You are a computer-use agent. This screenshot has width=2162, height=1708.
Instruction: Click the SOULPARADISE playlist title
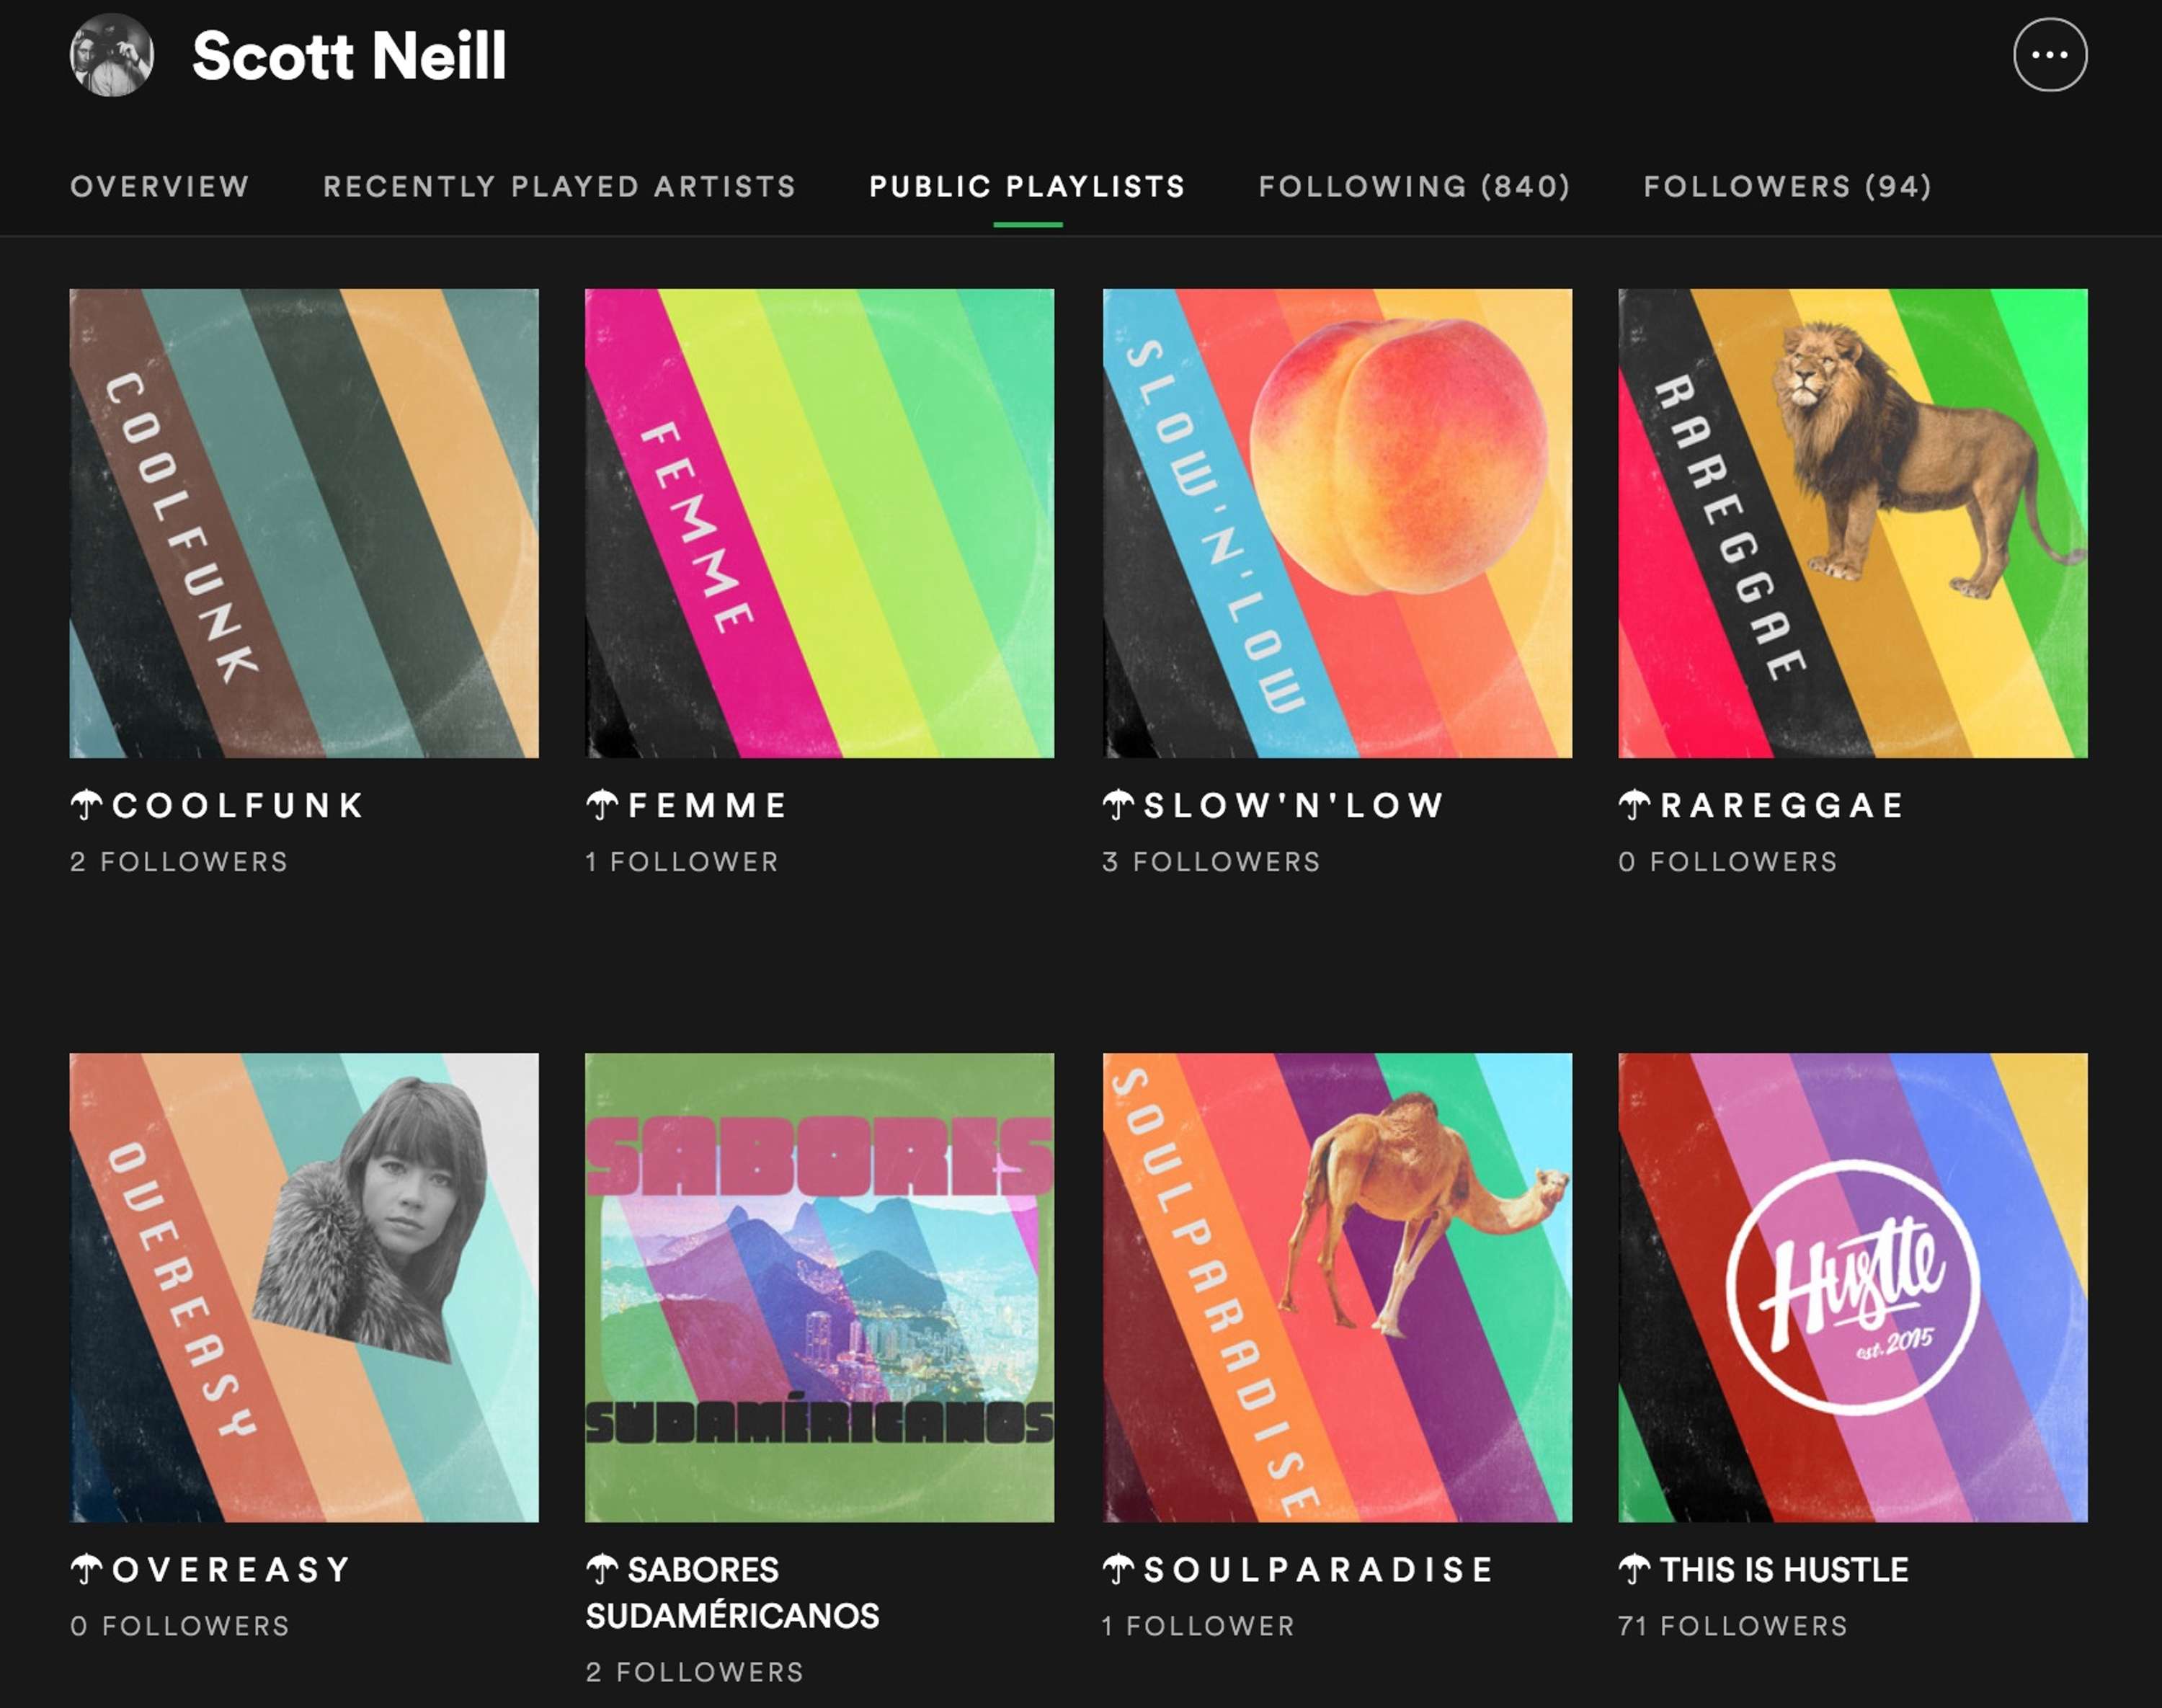click(x=1298, y=1569)
